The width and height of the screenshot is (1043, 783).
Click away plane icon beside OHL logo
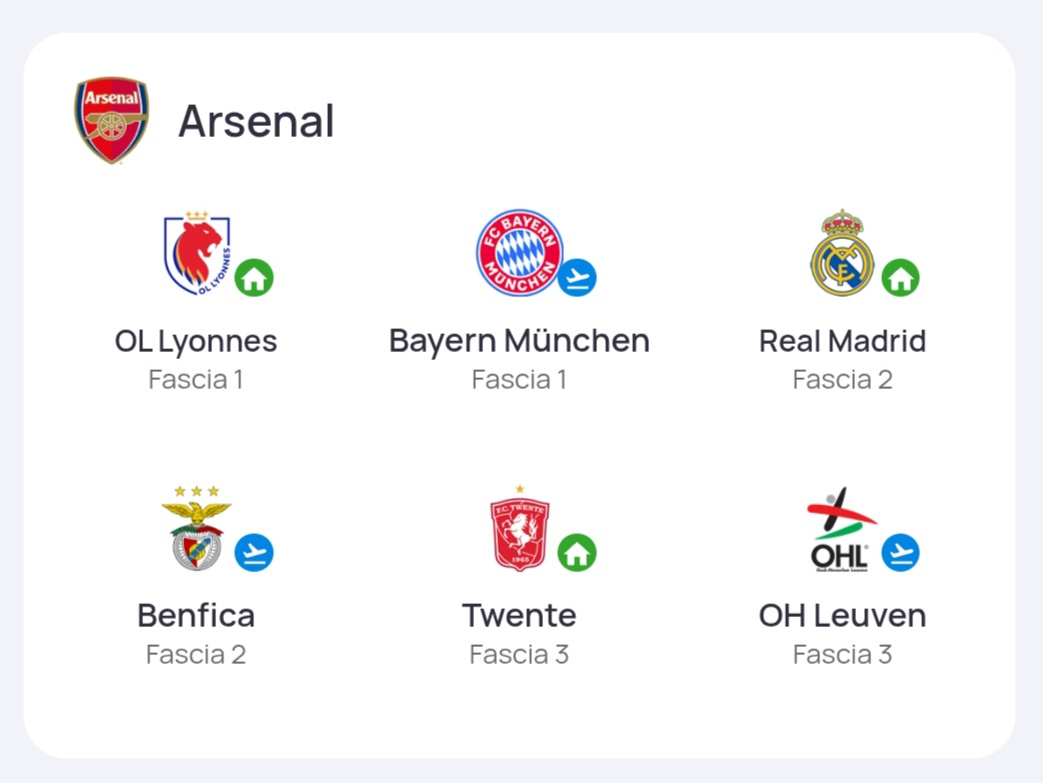coord(901,552)
